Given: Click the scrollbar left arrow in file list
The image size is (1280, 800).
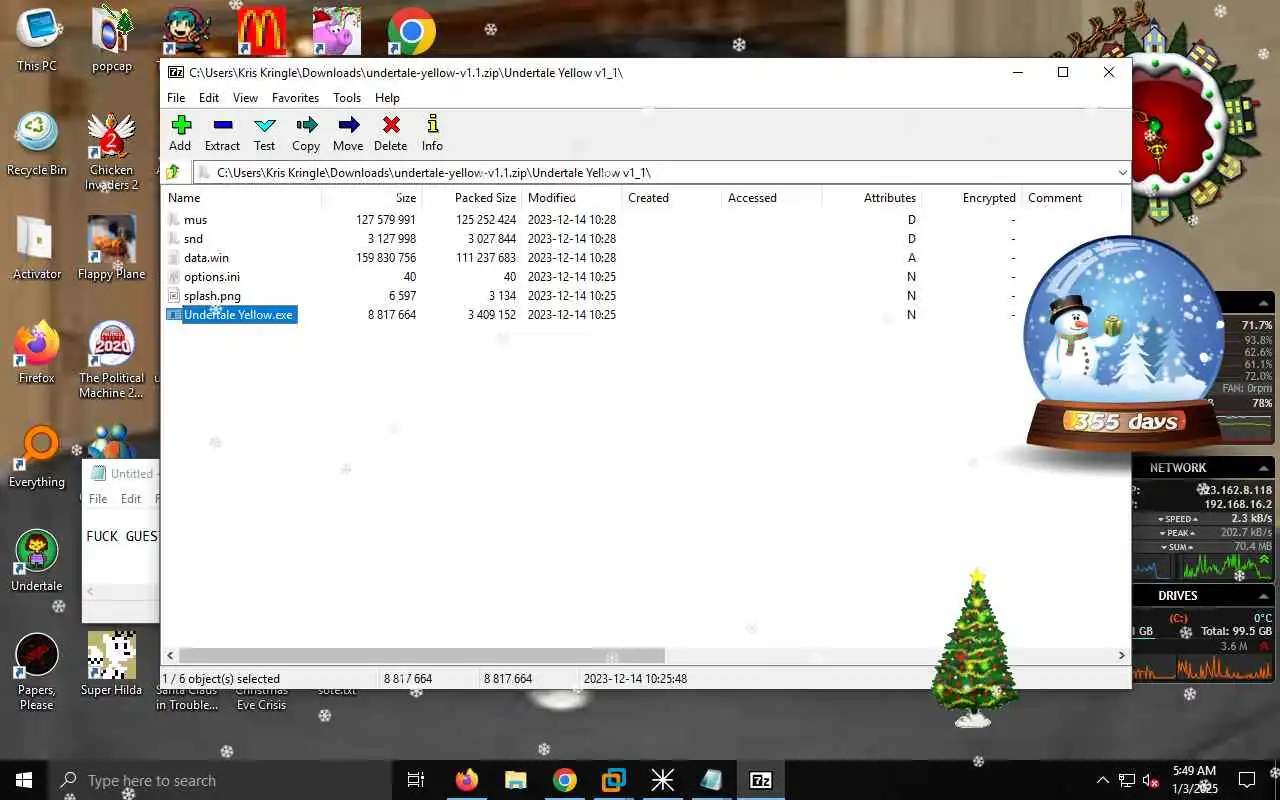Looking at the screenshot, I should tap(170, 656).
